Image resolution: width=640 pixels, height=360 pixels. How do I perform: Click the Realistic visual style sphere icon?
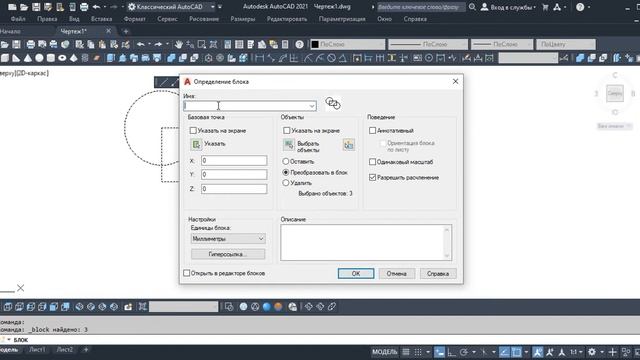click(267, 307)
